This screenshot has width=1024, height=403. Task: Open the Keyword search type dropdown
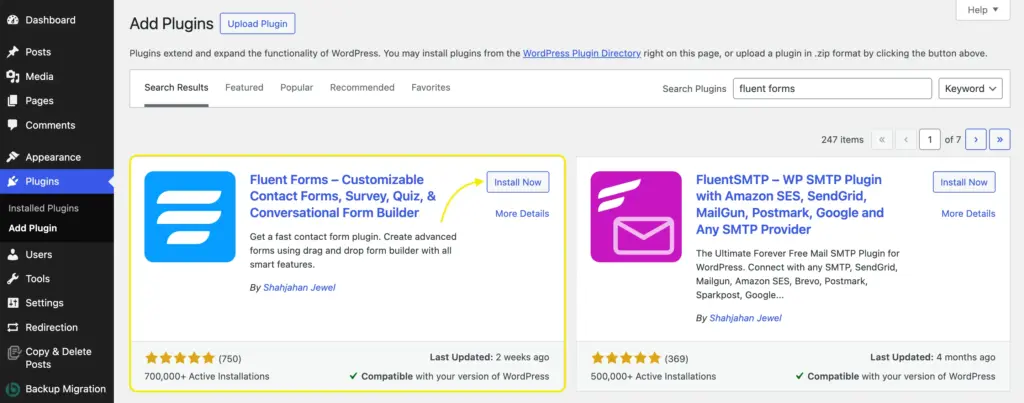[x=970, y=89]
